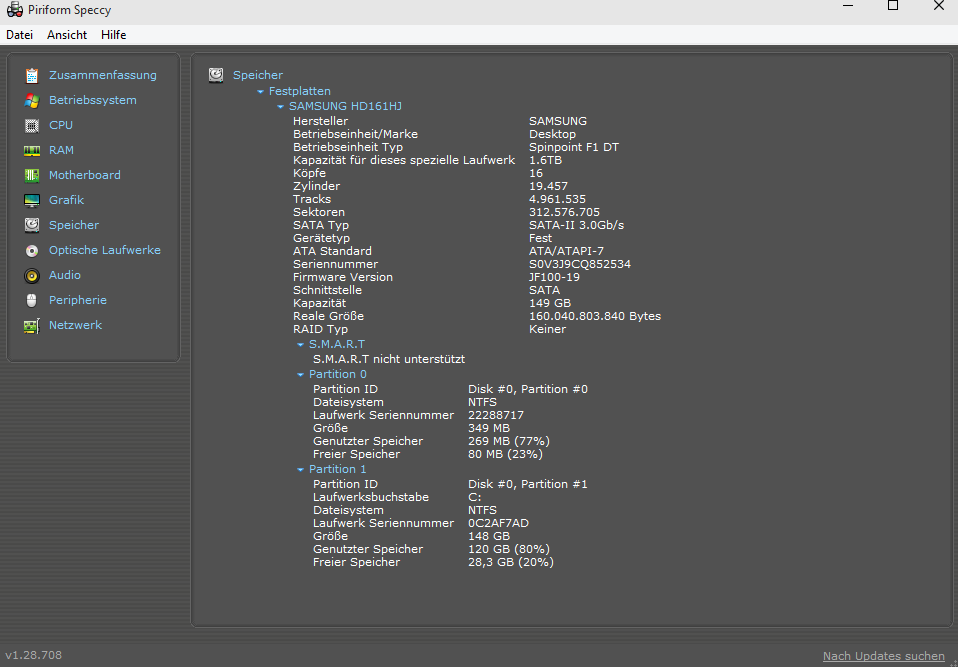Go to Zusammenfassung section
The image size is (958, 667).
tap(103, 75)
